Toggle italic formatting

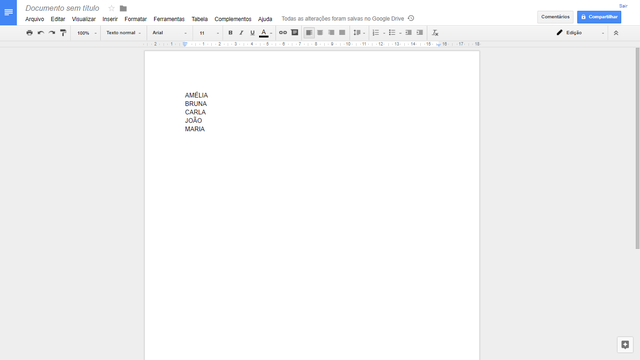click(x=241, y=33)
